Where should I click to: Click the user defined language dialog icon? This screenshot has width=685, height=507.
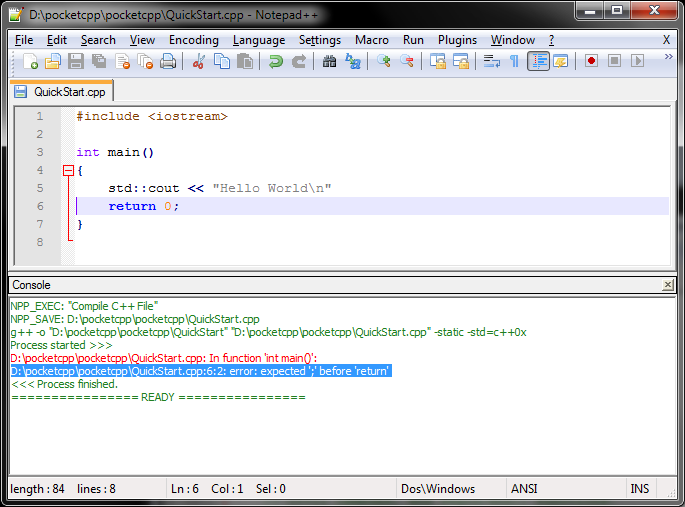(x=560, y=61)
